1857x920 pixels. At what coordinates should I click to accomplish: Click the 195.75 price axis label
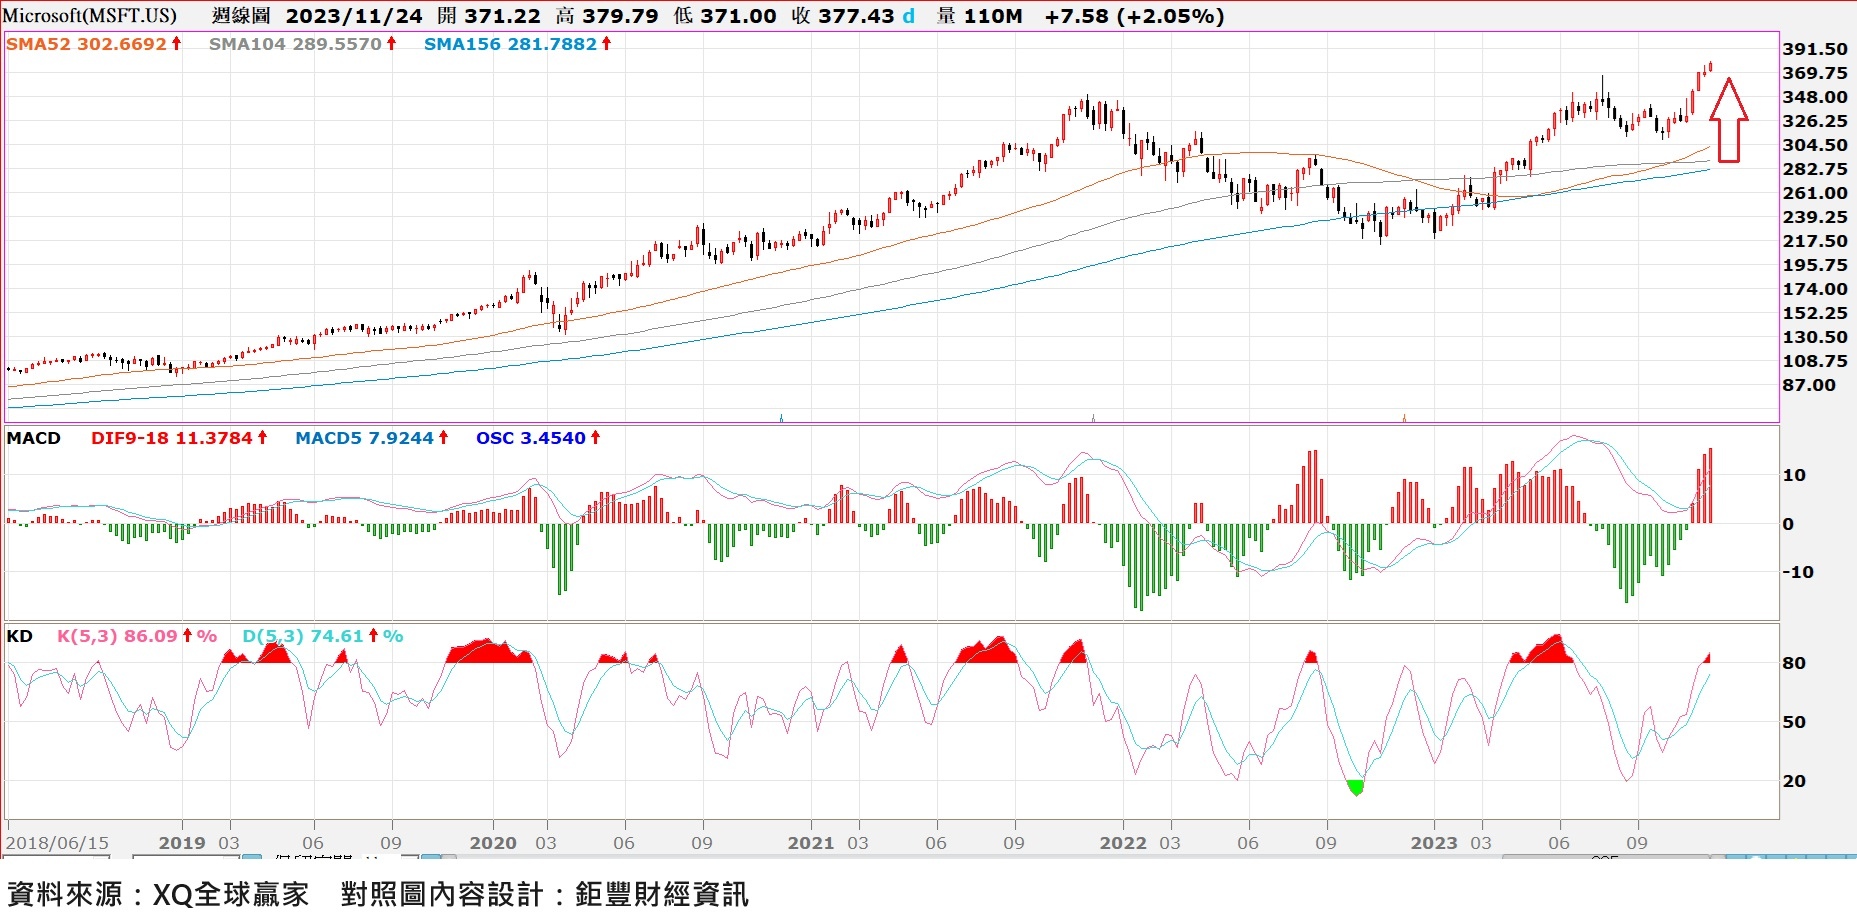(x=1815, y=265)
